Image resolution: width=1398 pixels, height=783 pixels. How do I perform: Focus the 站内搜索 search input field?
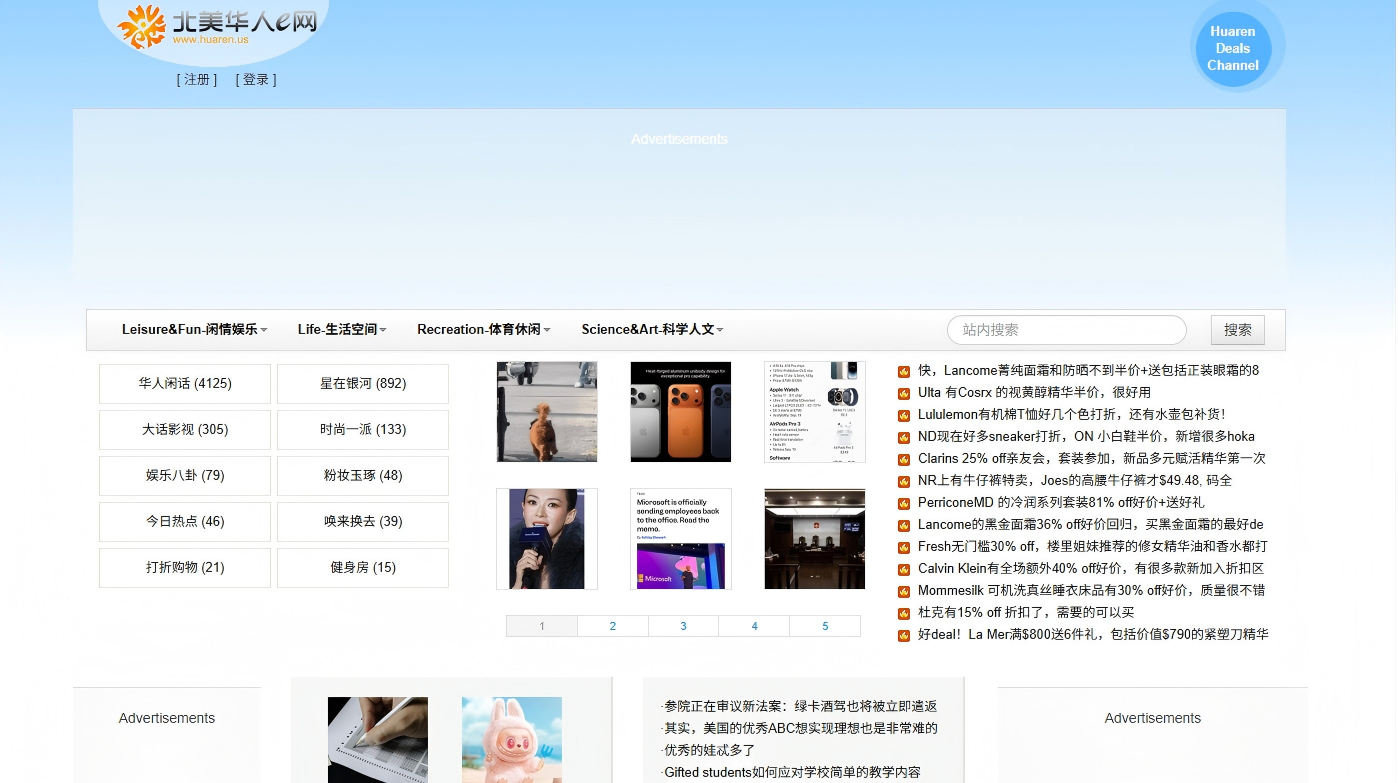pyautogui.click(x=1066, y=330)
